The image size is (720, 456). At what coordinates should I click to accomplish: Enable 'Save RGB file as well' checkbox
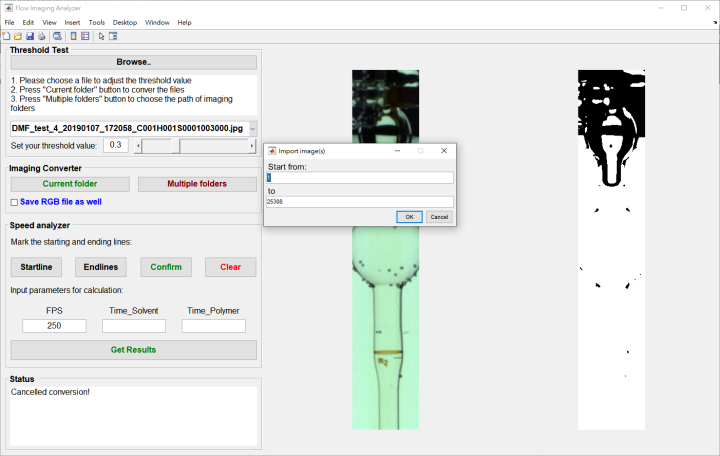14,202
